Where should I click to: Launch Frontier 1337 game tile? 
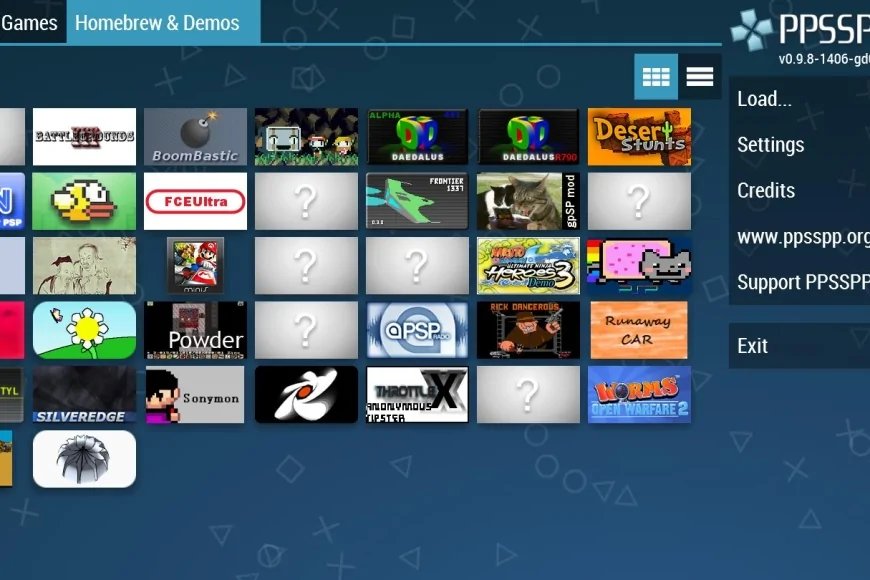coord(417,201)
